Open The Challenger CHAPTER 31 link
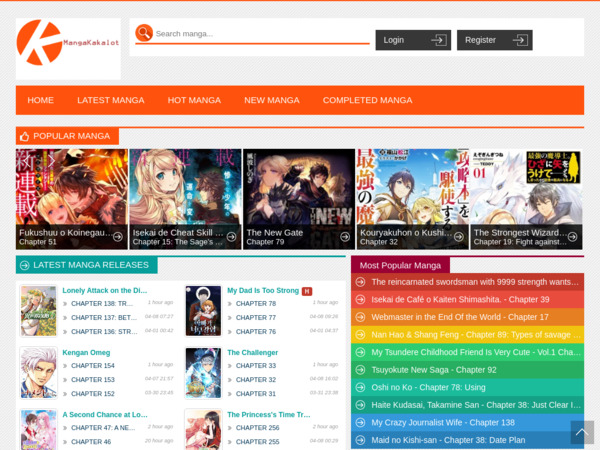600x450 pixels. [256, 394]
